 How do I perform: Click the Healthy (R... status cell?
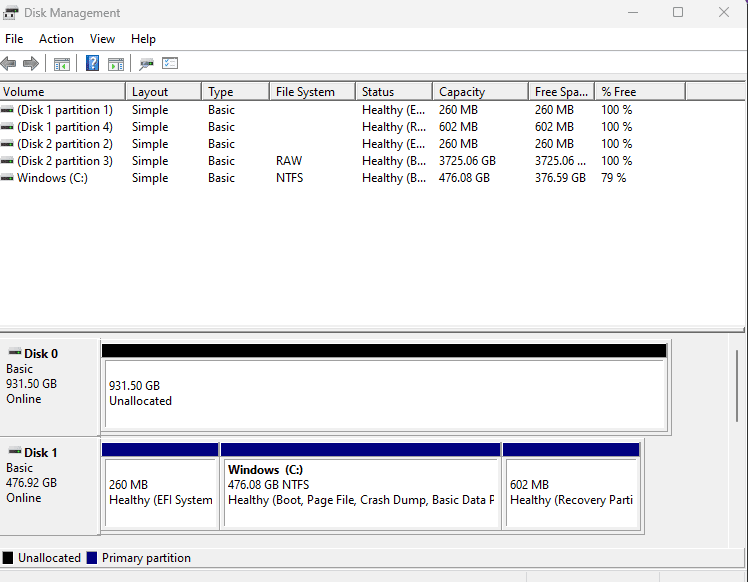click(x=394, y=127)
